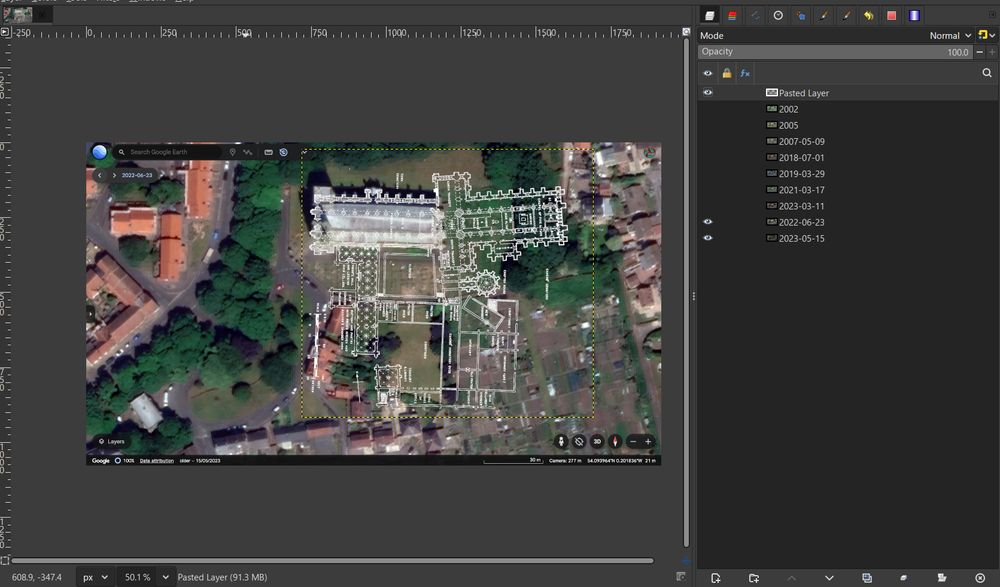Click the Pasted Layer thumbnail

coord(772,93)
